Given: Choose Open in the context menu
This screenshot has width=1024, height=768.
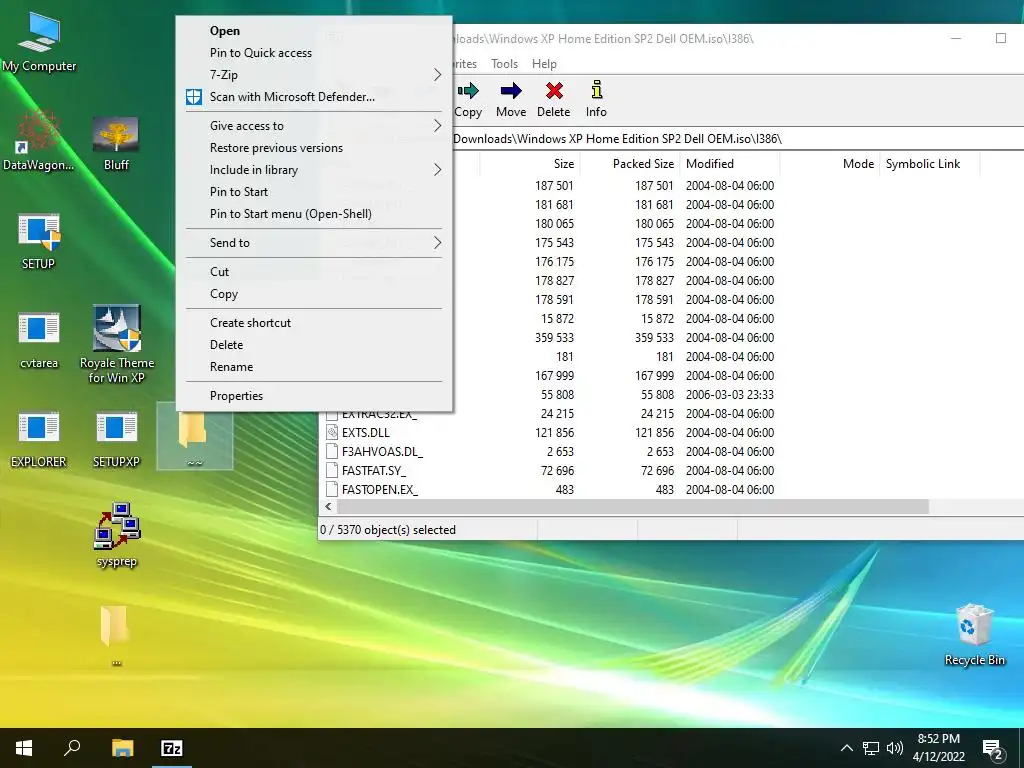Looking at the screenshot, I should (x=314, y=31).
